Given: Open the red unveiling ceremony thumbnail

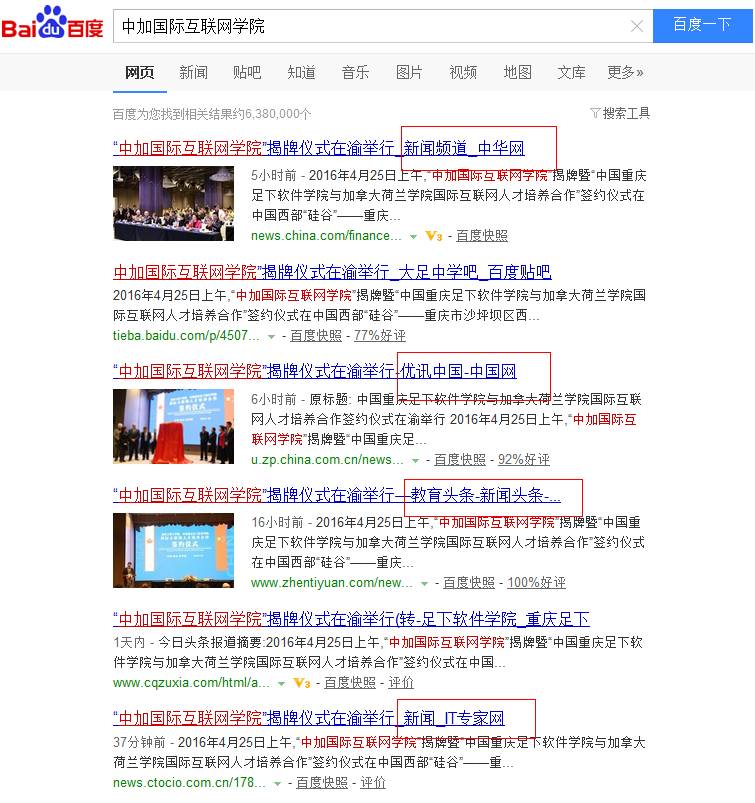Looking at the screenshot, I should (x=174, y=427).
